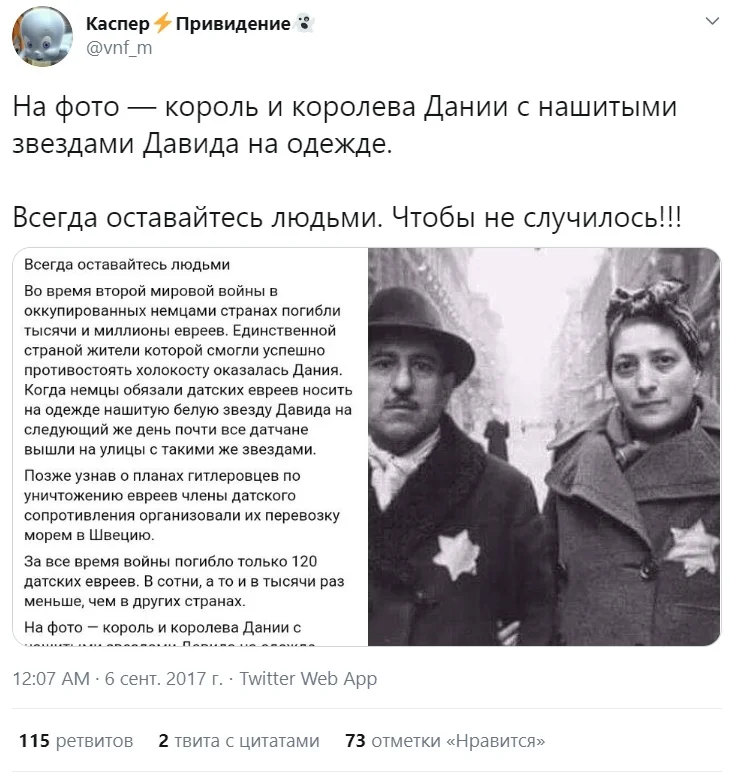Click the date 6 сент. 2017 г.

pos(164,679)
